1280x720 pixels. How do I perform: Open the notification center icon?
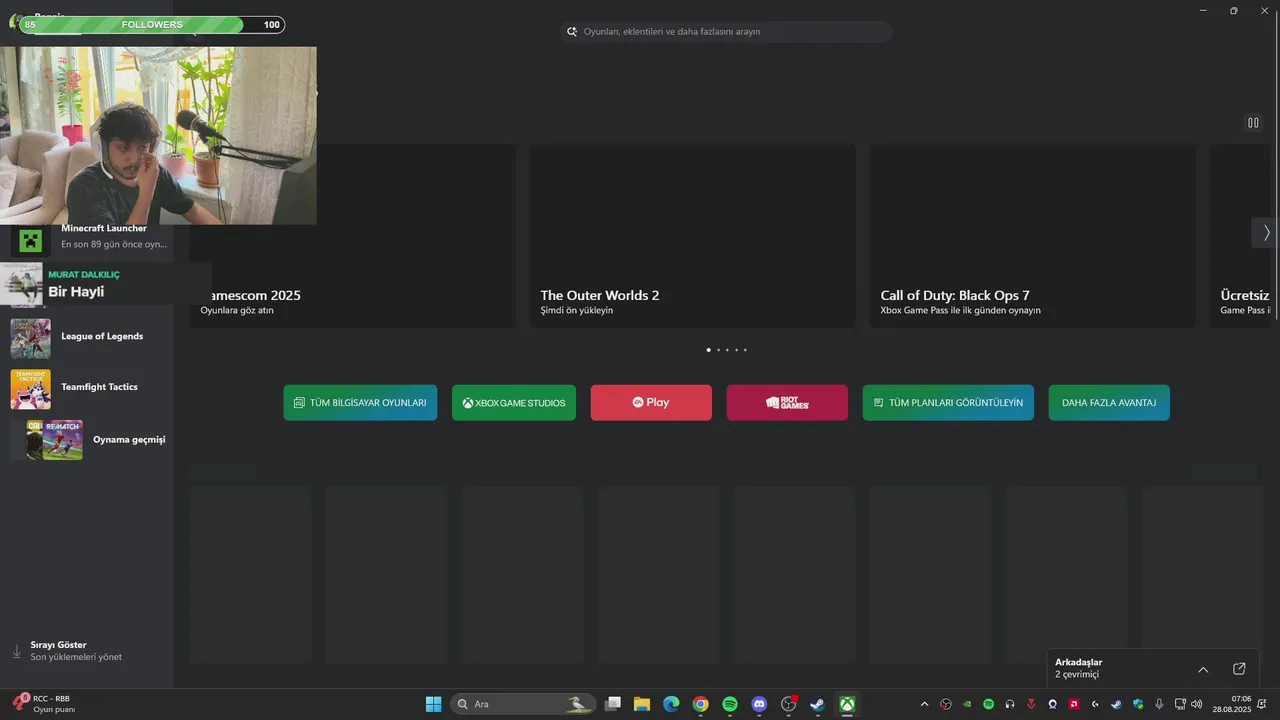(1263, 704)
